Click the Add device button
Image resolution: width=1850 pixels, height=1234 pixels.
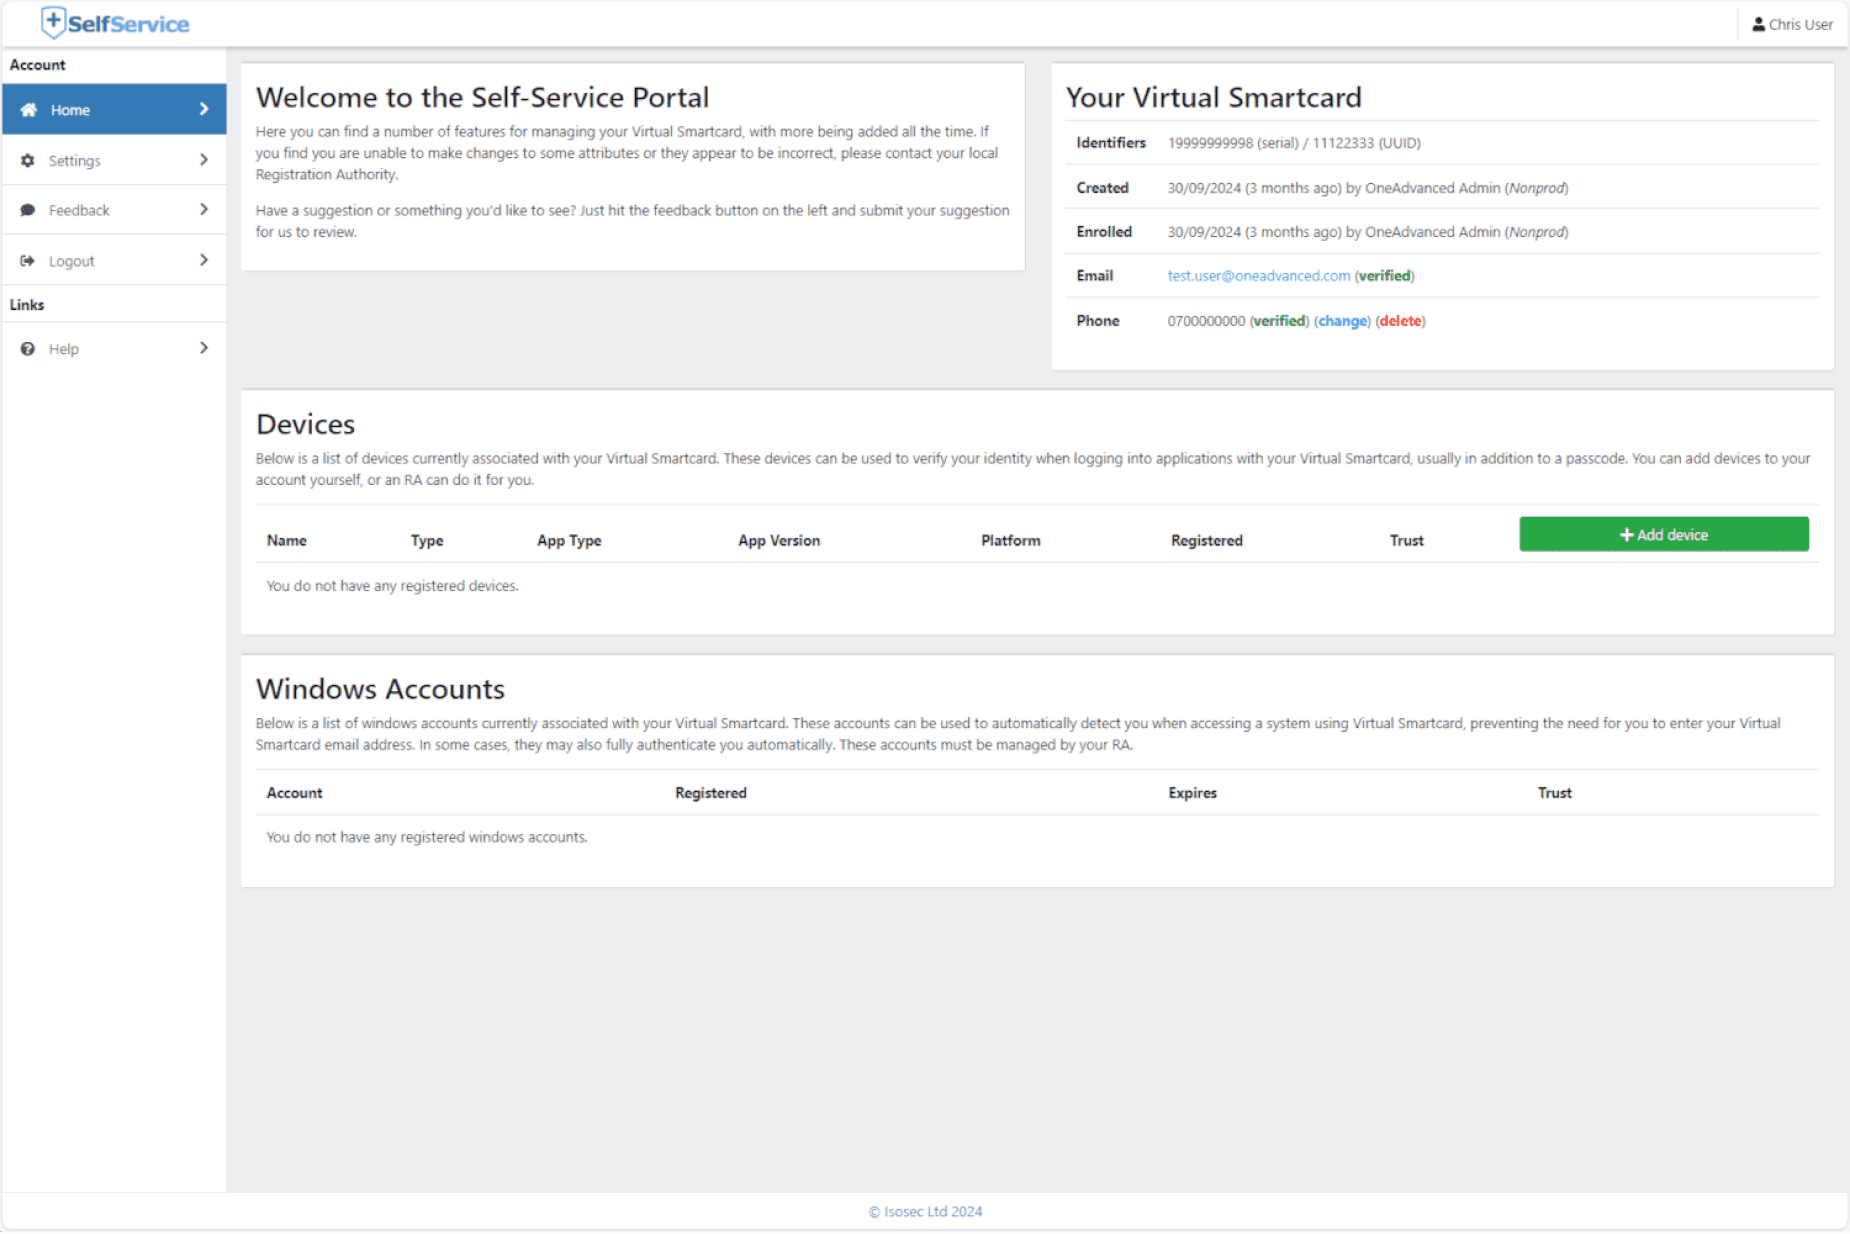[x=1663, y=534]
